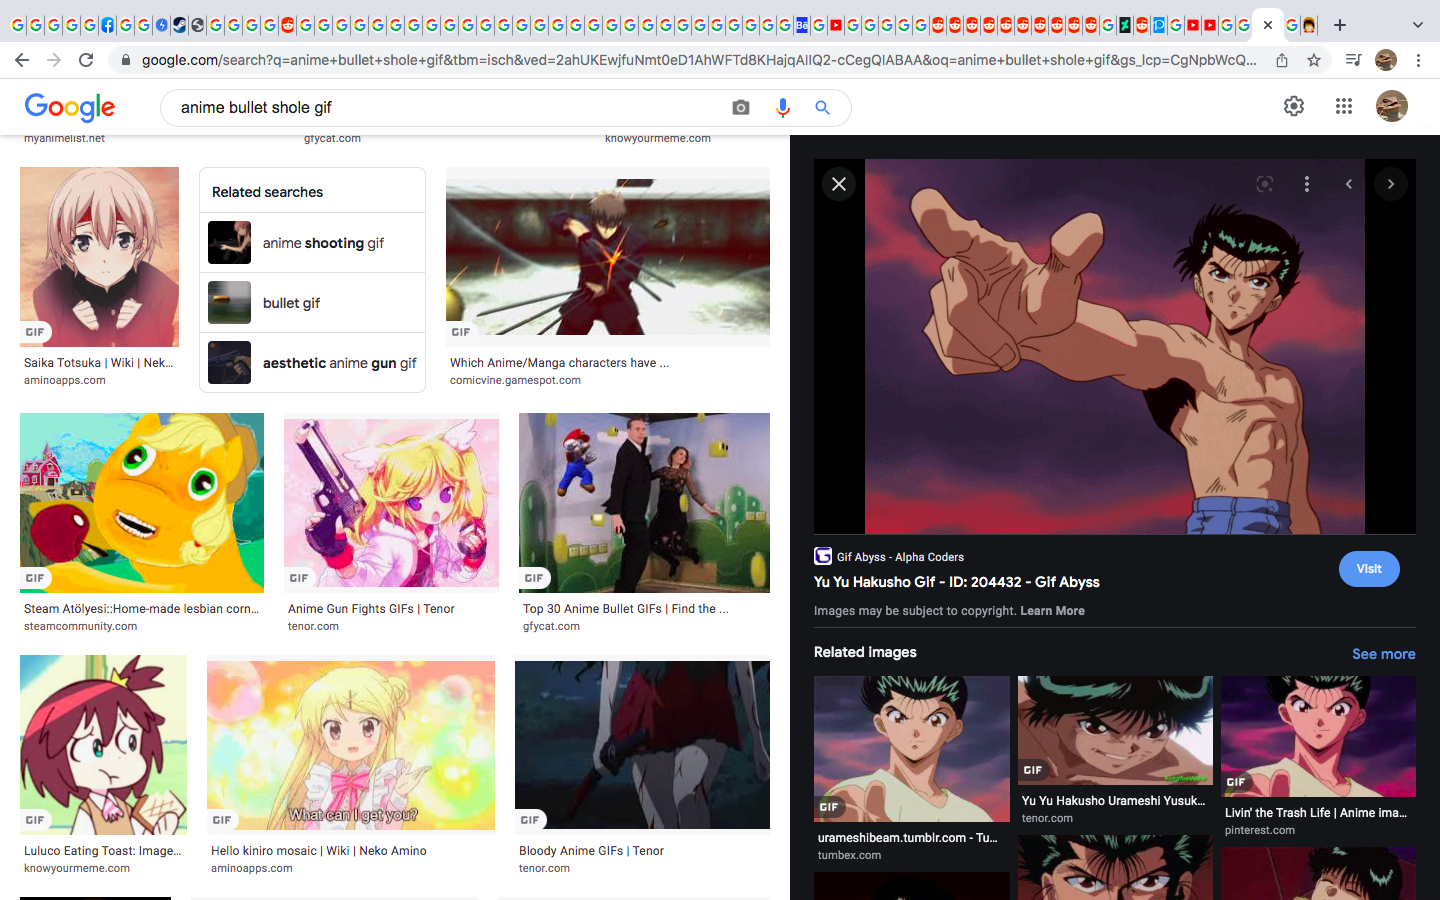Open Top 30 Anime Bullet GIFs thumbnail
1440x900 pixels.
coord(644,503)
